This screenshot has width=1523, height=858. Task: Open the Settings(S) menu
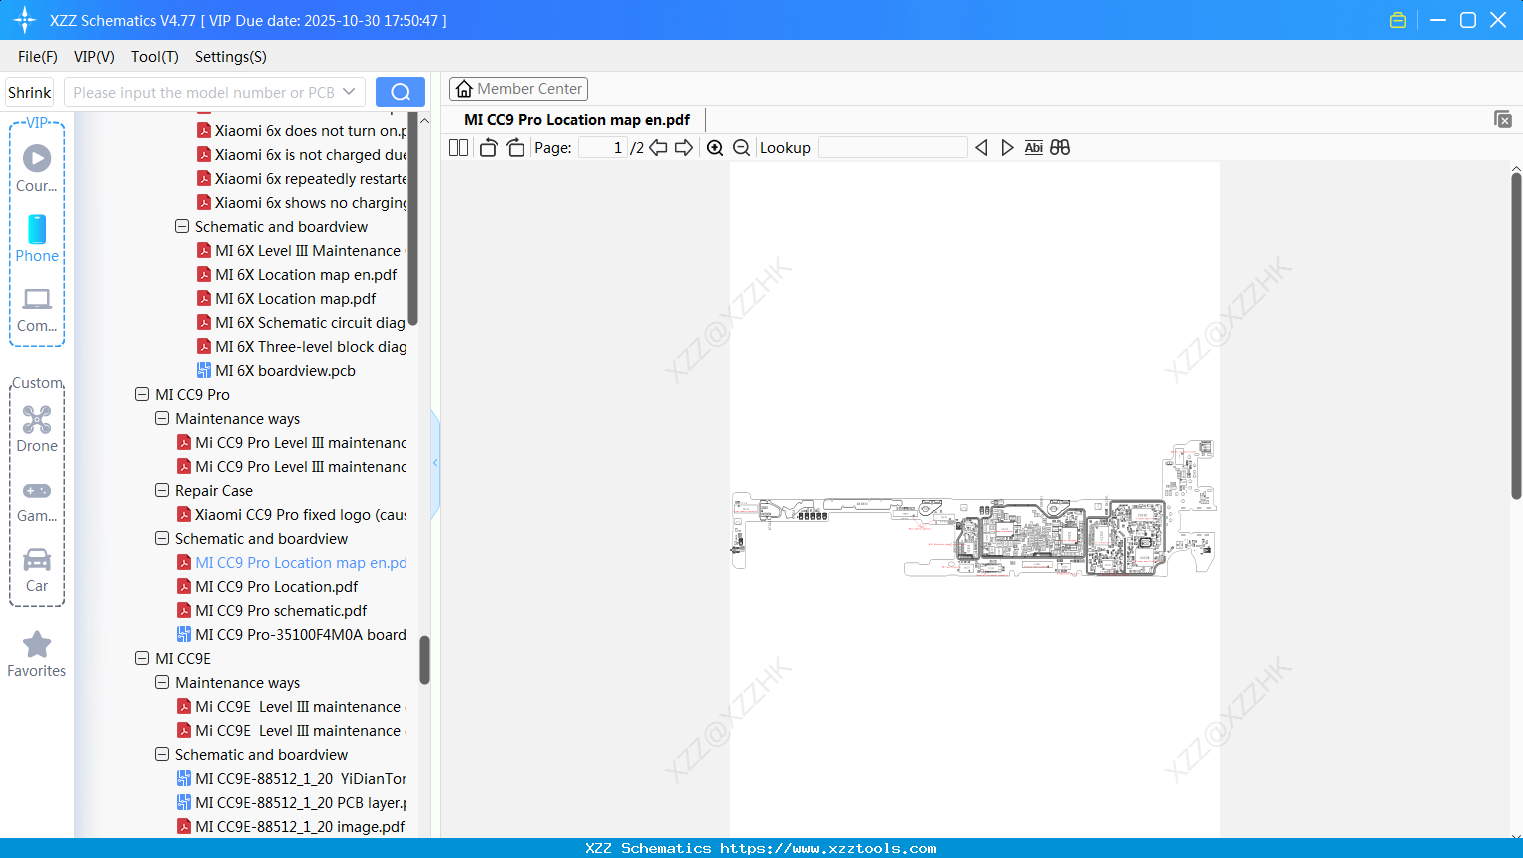(x=231, y=57)
